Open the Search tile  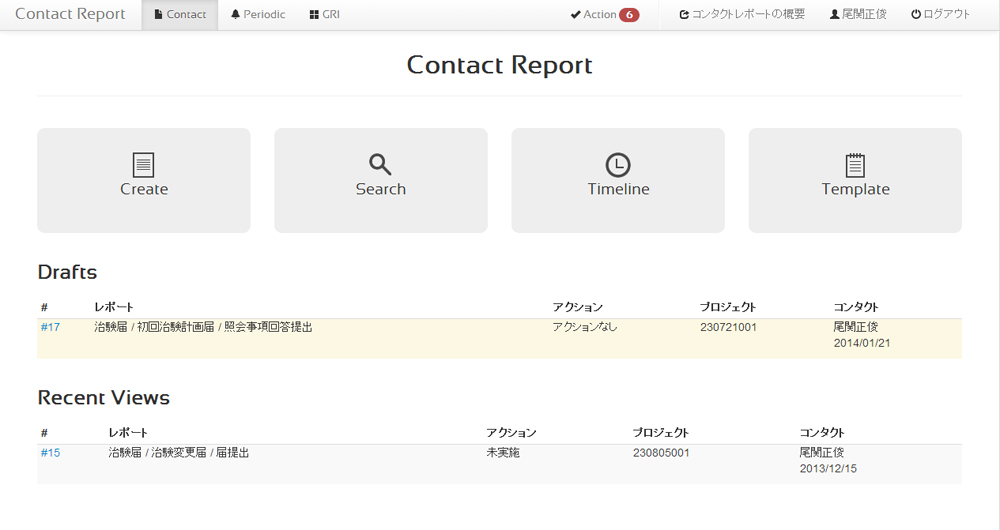(381, 180)
